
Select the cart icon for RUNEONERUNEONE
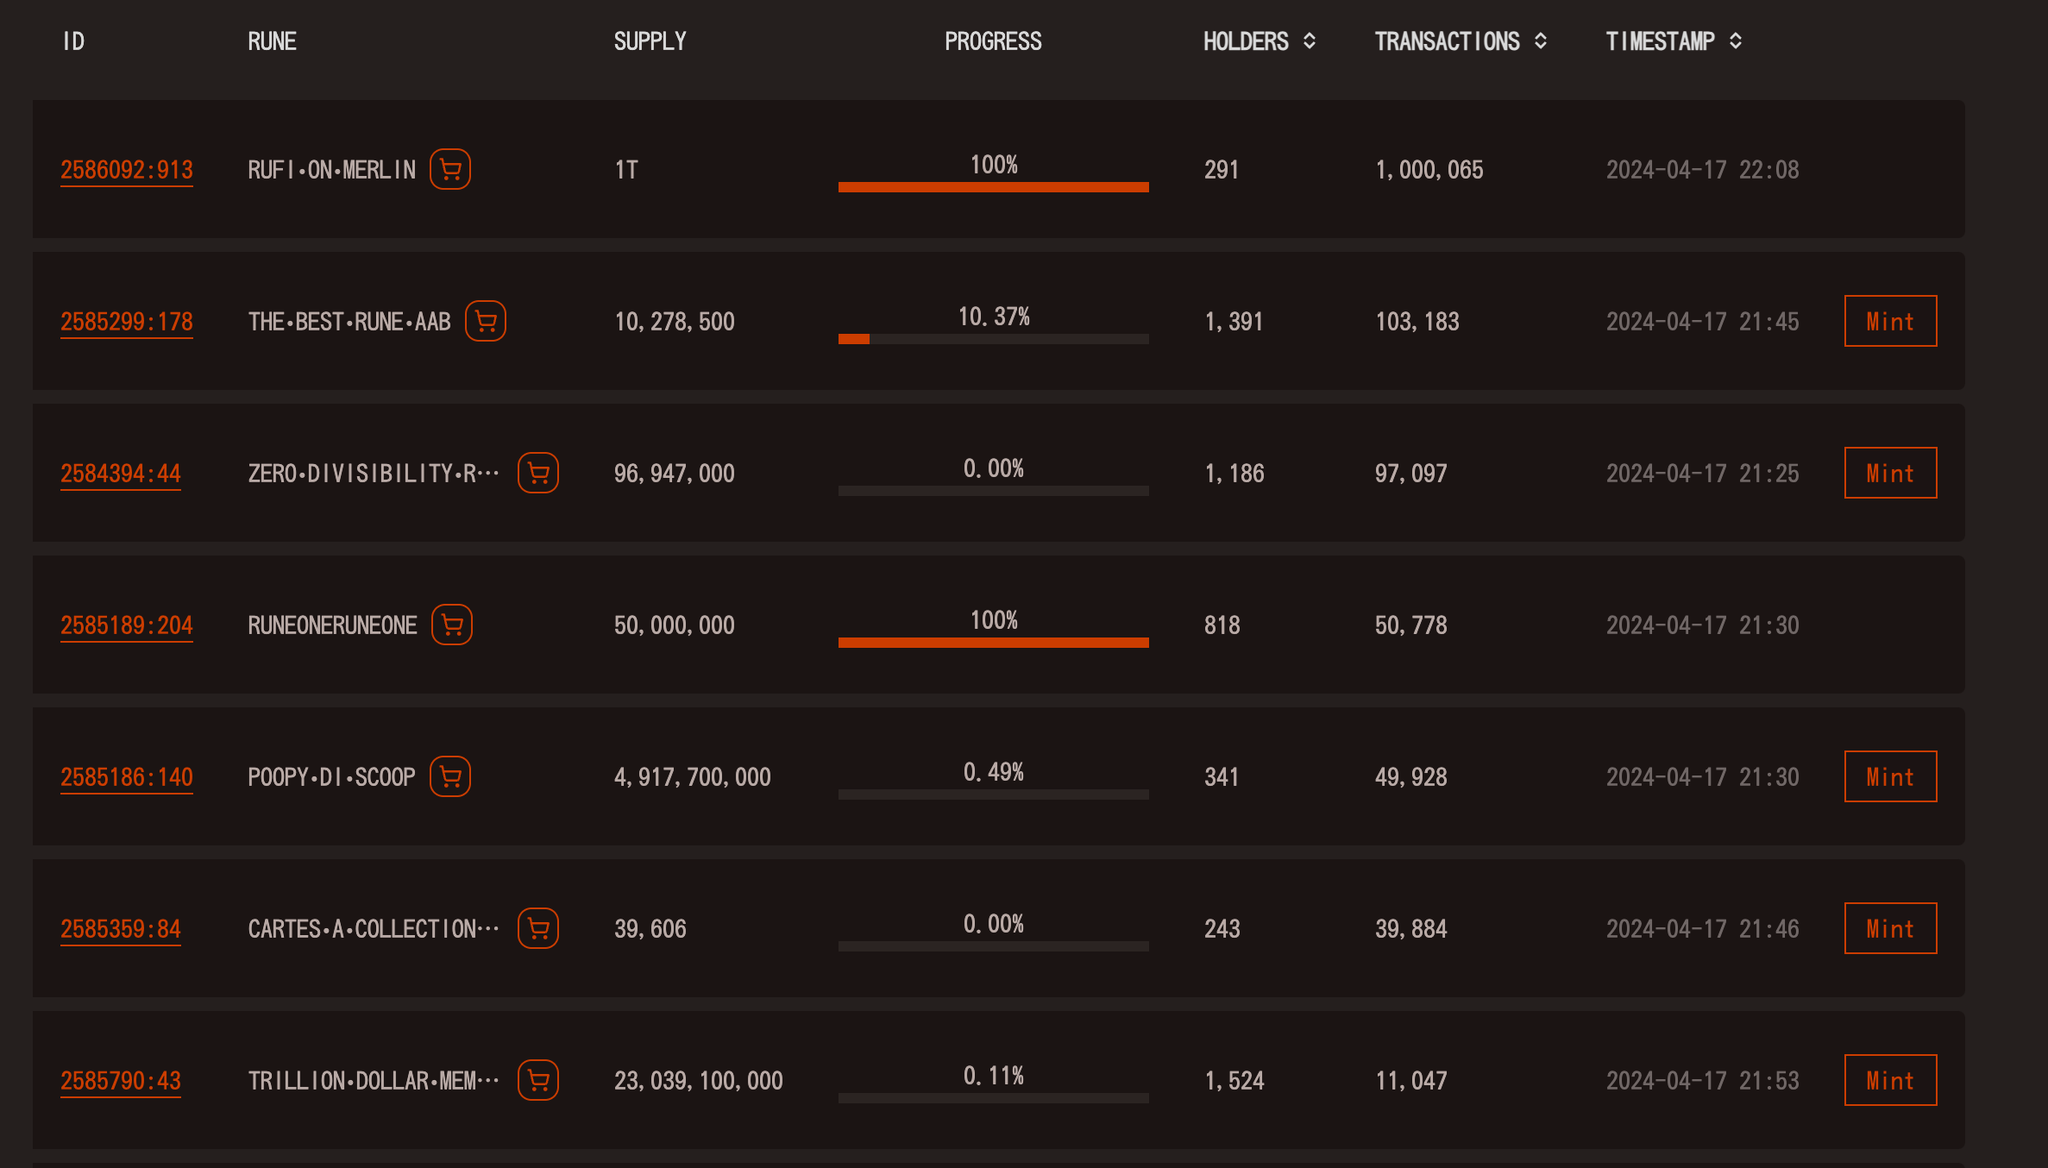click(452, 625)
